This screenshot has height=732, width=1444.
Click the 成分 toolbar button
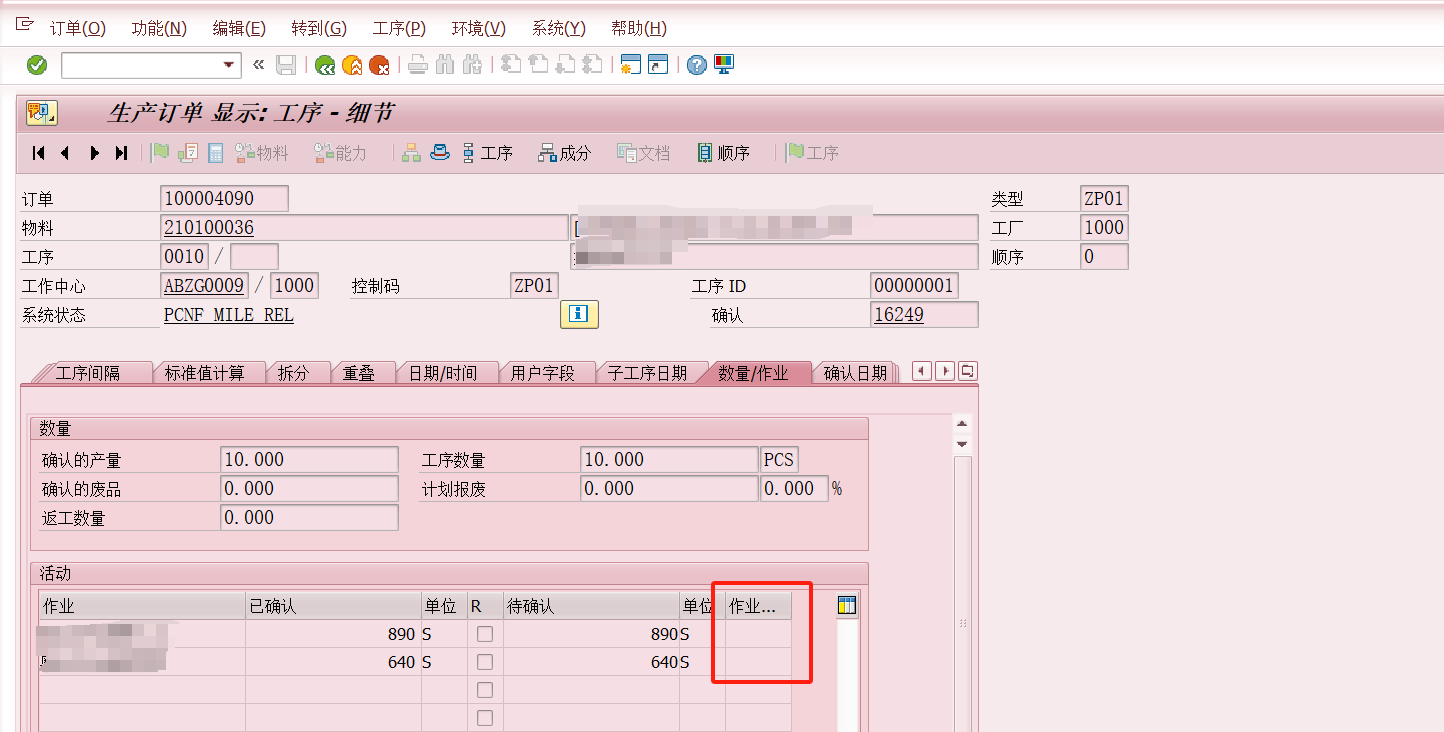point(565,153)
